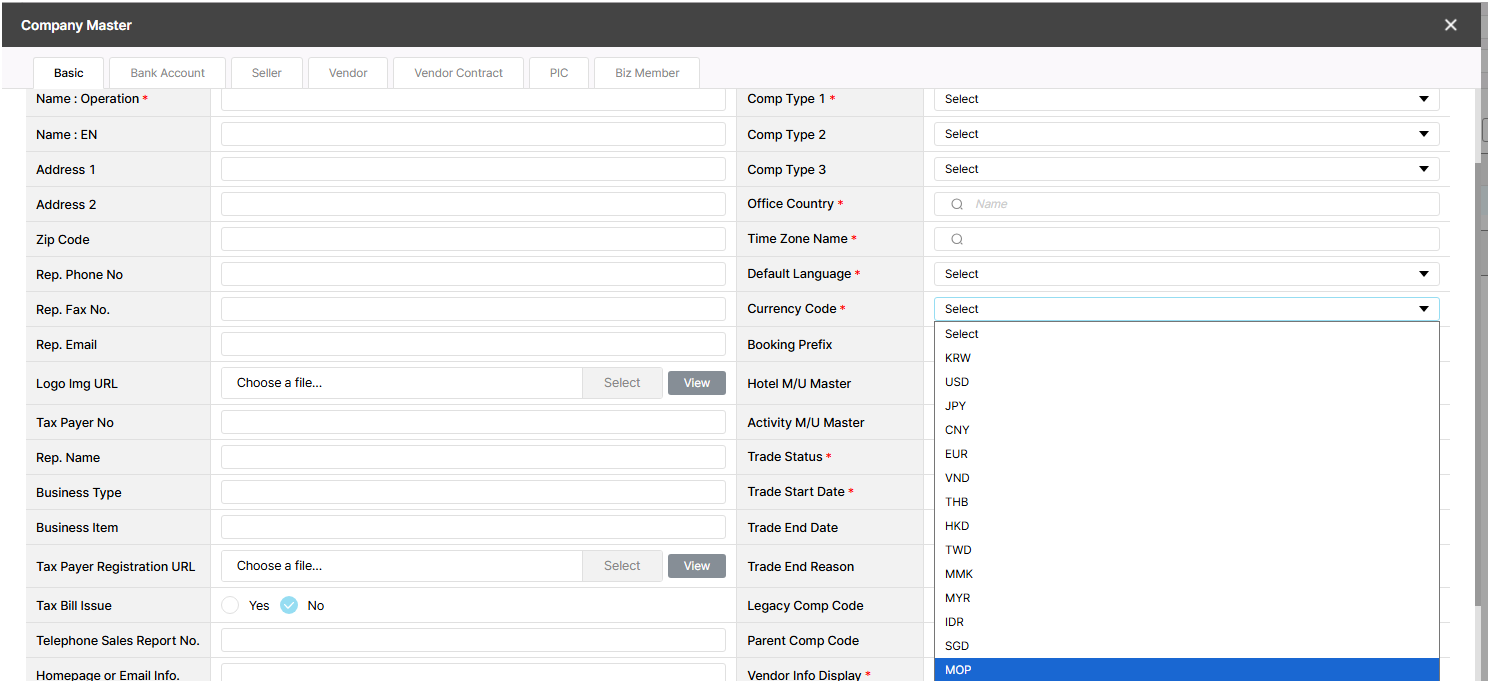Choose USD from the currency list

click(x=957, y=382)
